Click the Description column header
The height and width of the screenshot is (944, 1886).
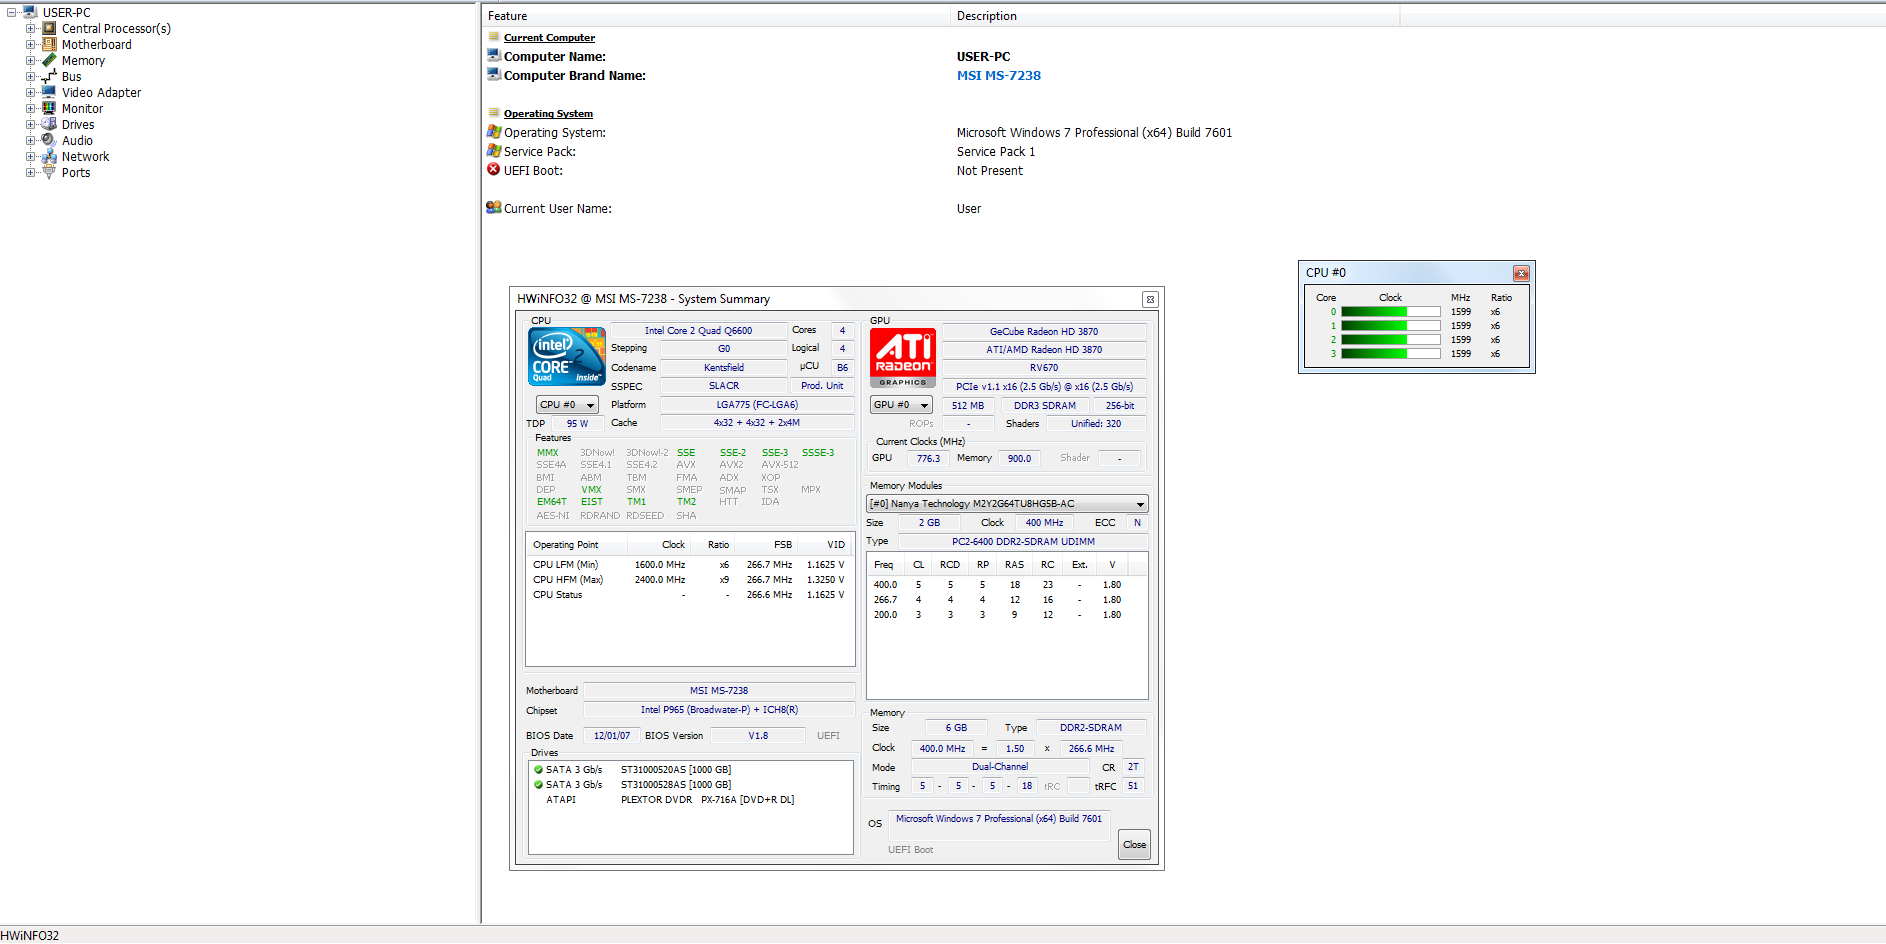tap(1175, 16)
